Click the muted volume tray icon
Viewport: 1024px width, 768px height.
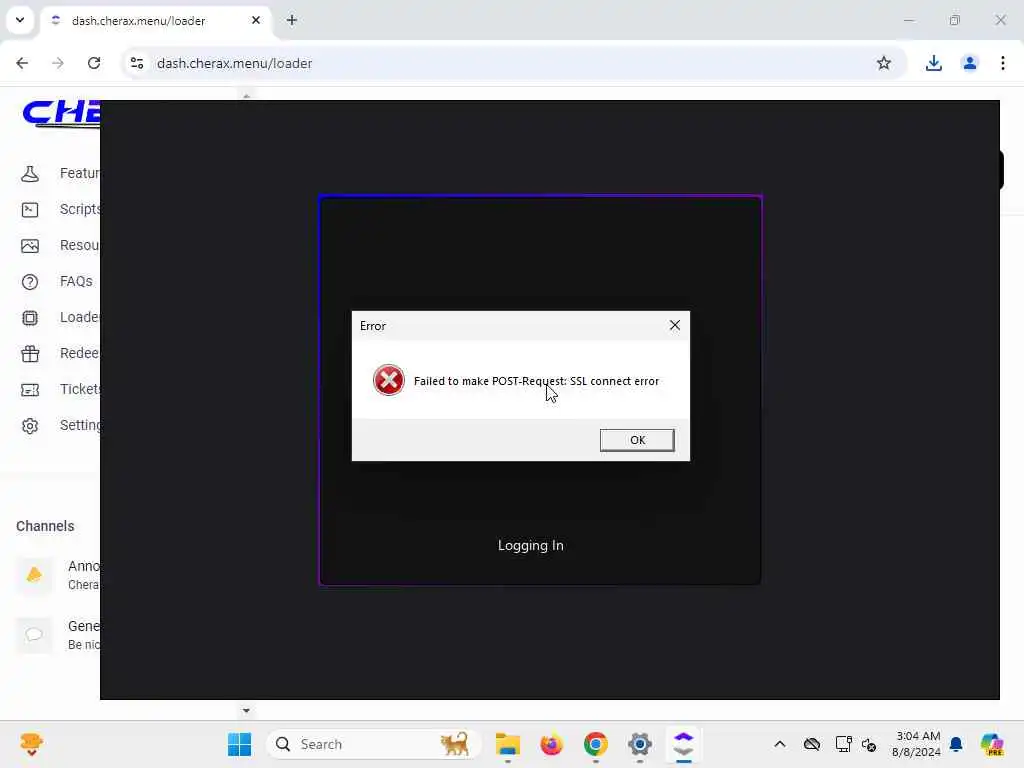[869, 744]
